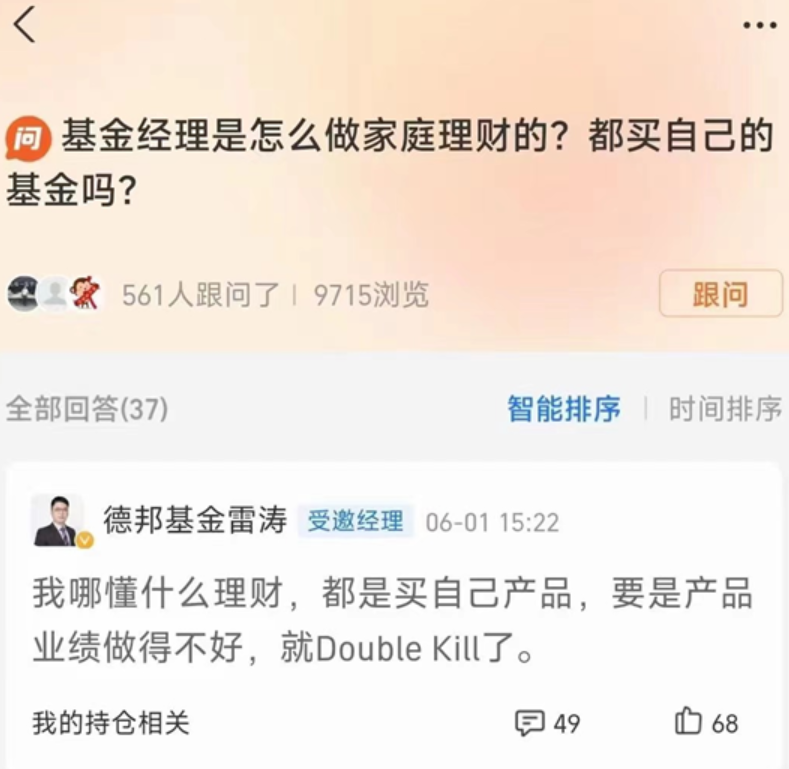Go back using the top-left arrow
The width and height of the screenshot is (789, 769).
24,24
